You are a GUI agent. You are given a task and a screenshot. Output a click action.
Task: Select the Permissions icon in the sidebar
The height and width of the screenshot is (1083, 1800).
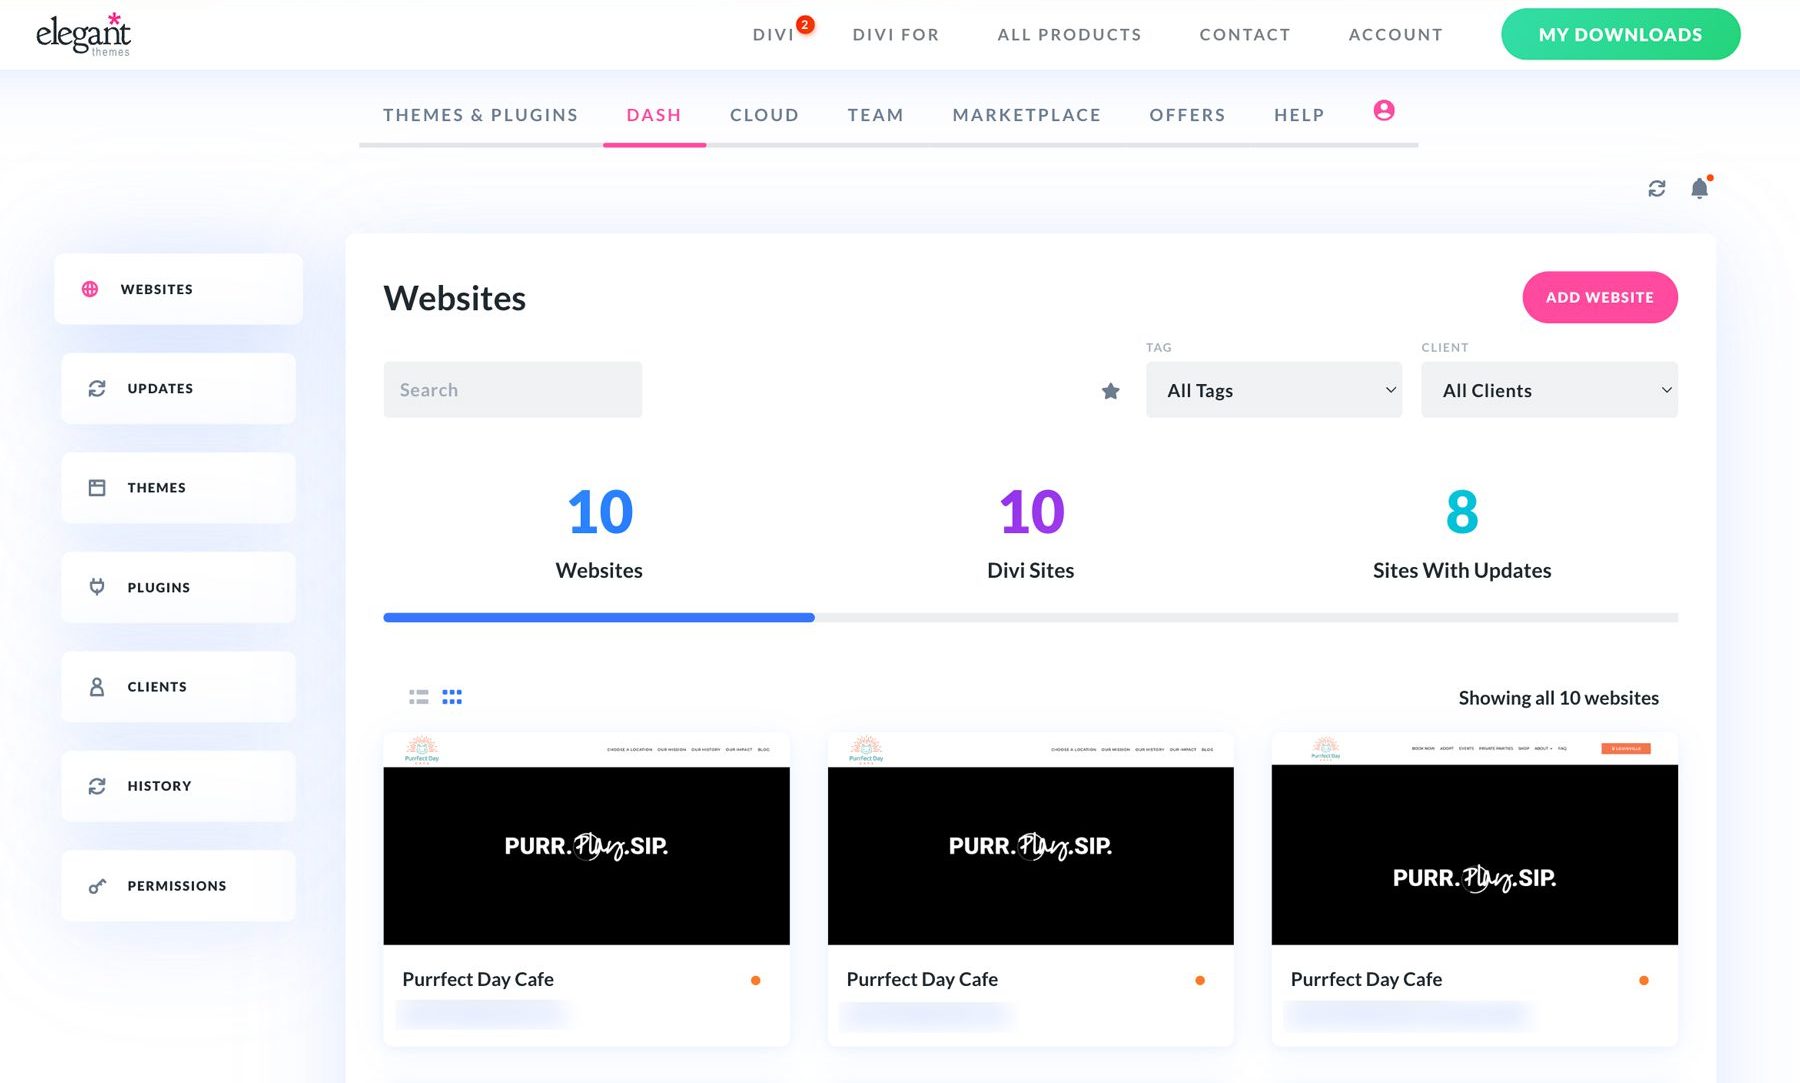[96, 885]
